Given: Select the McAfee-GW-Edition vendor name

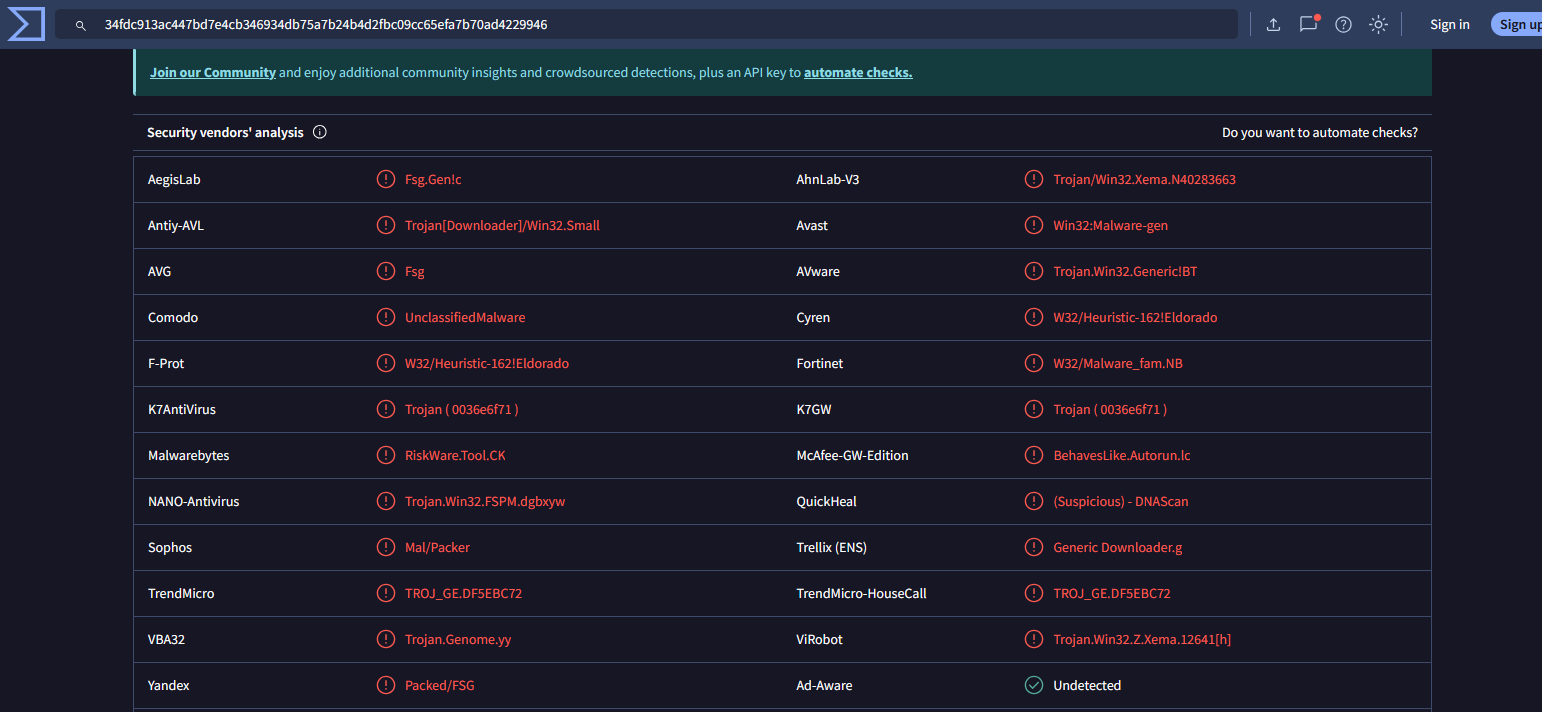Looking at the screenshot, I should tap(853, 455).
